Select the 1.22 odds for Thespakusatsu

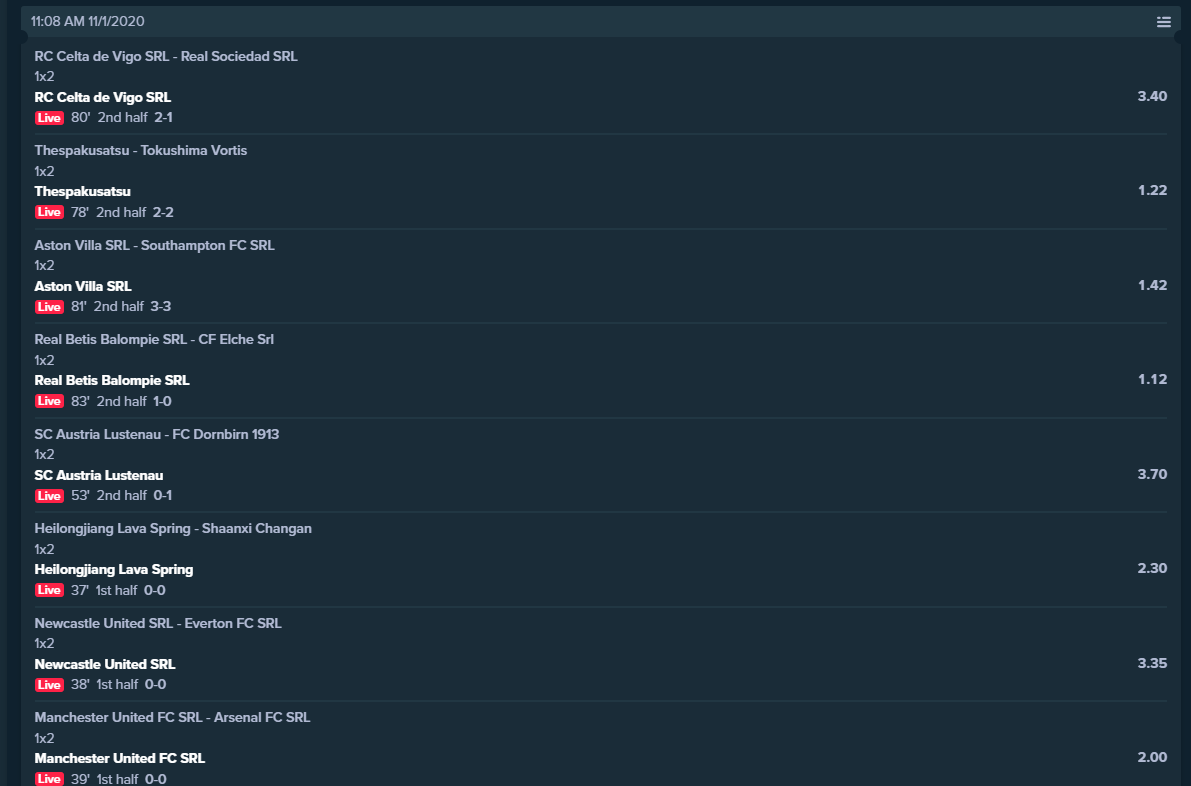coord(1152,191)
